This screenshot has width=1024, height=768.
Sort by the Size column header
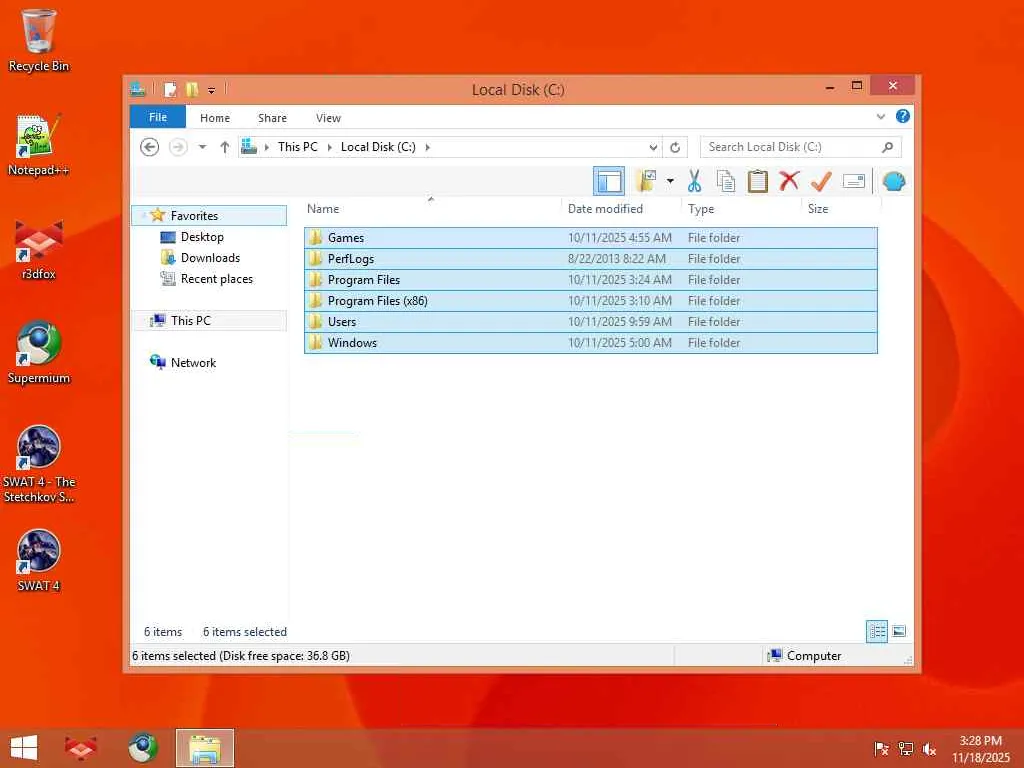tap(841, 209)
